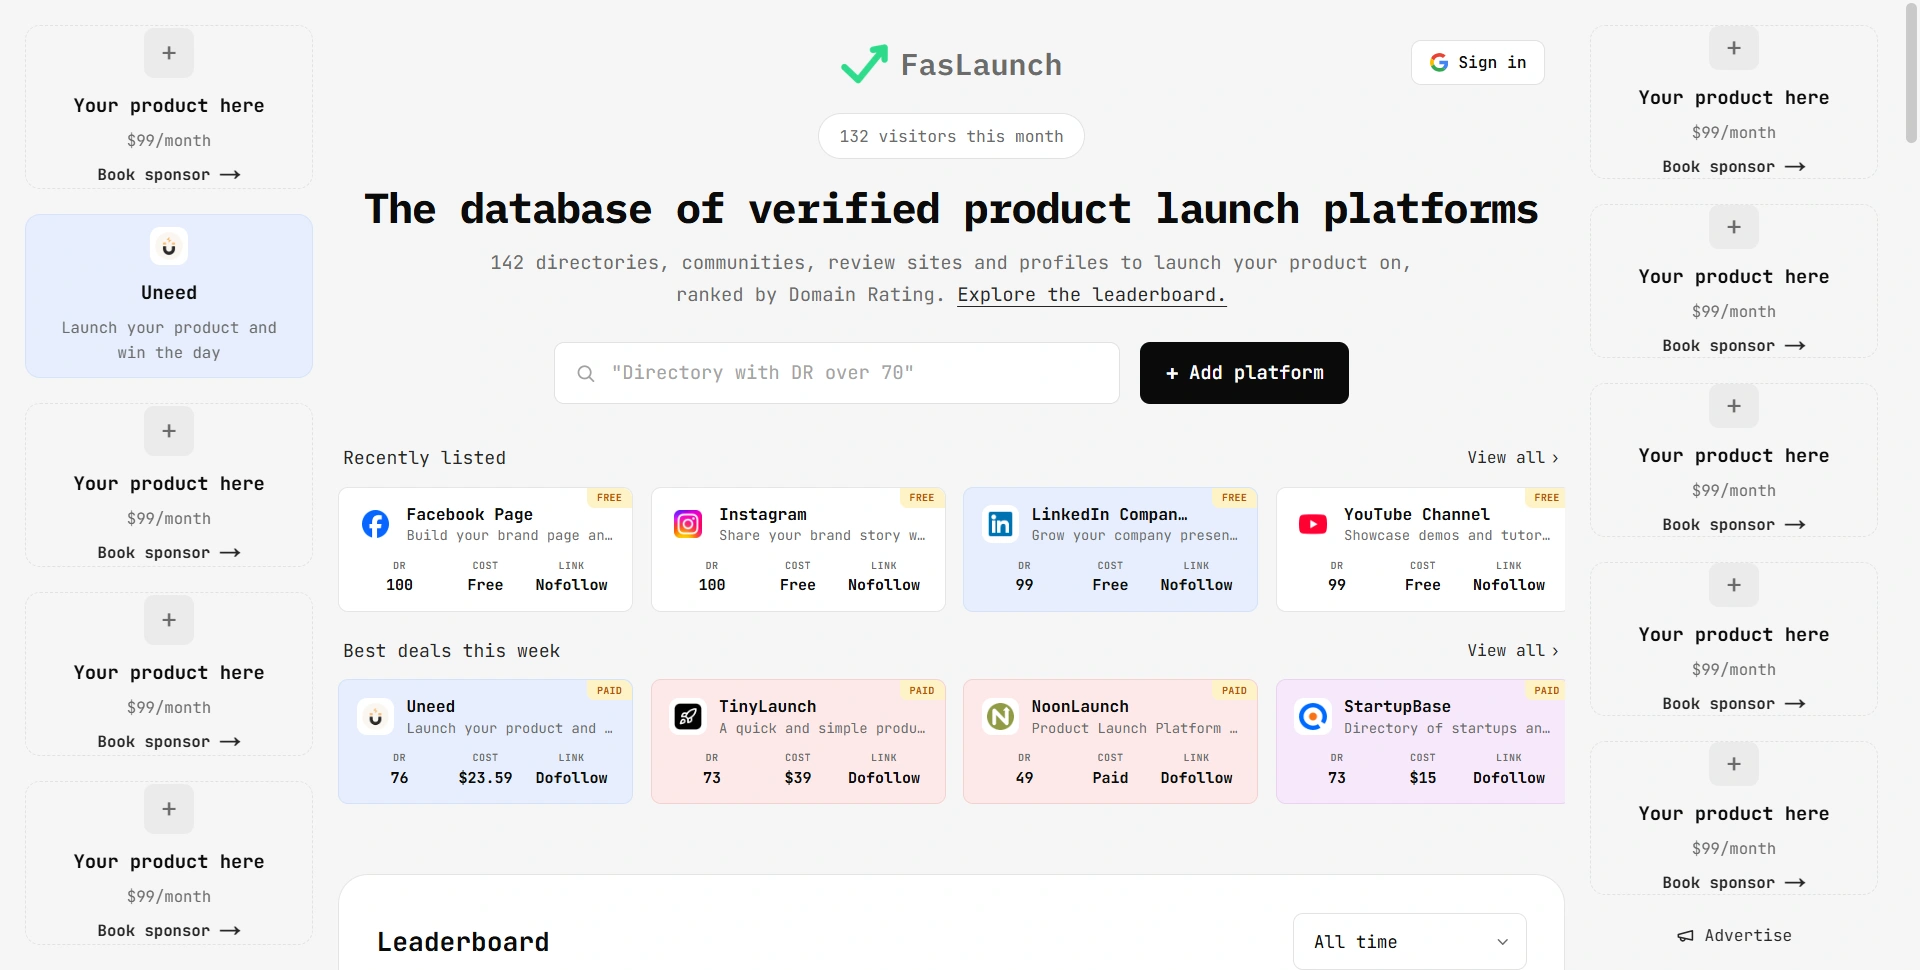This screenshot has width=1920, height=970.
Task: Click the LinkedIn Company logo icon
Action: click(1000, 524)
